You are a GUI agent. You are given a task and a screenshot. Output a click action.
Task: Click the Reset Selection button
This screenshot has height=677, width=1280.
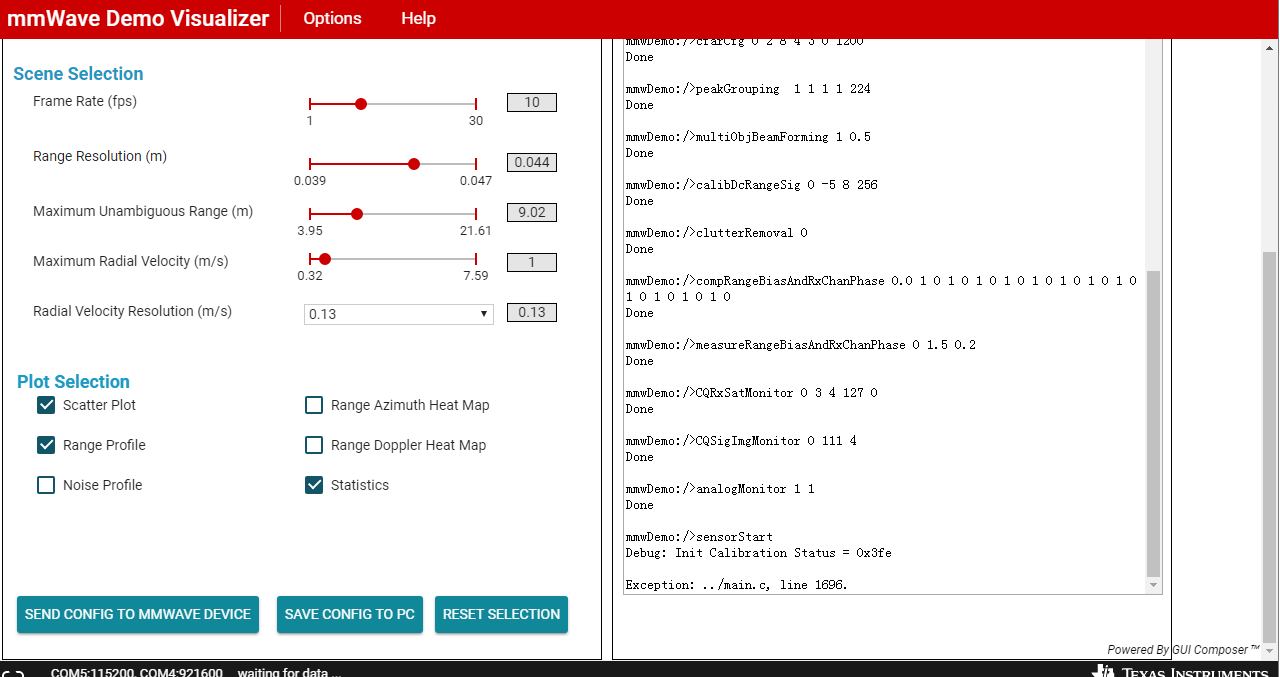pyautogui.click(x=501, y=614)
